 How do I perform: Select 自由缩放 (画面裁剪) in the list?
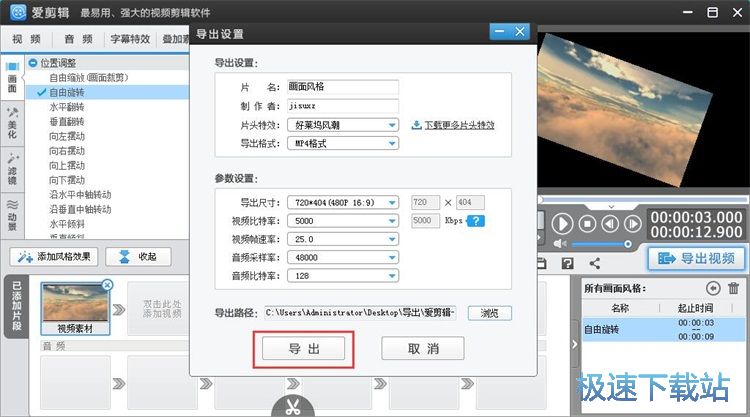(88, 77)
